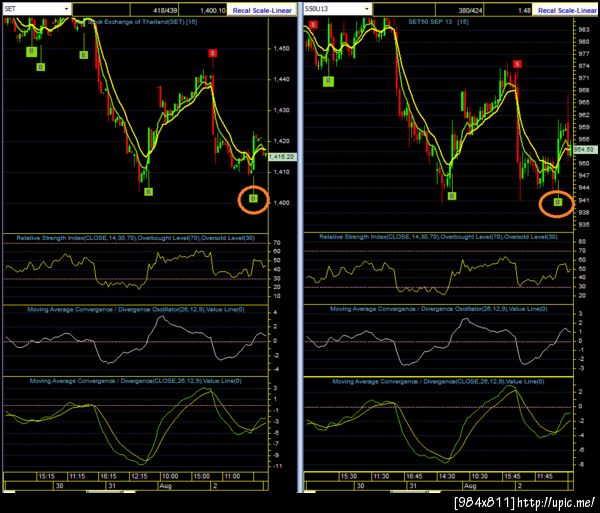Click MACD(CLOSE,26,12,9) title in S50U13 panel
This screenshot has width=600, height=513.
438,381
